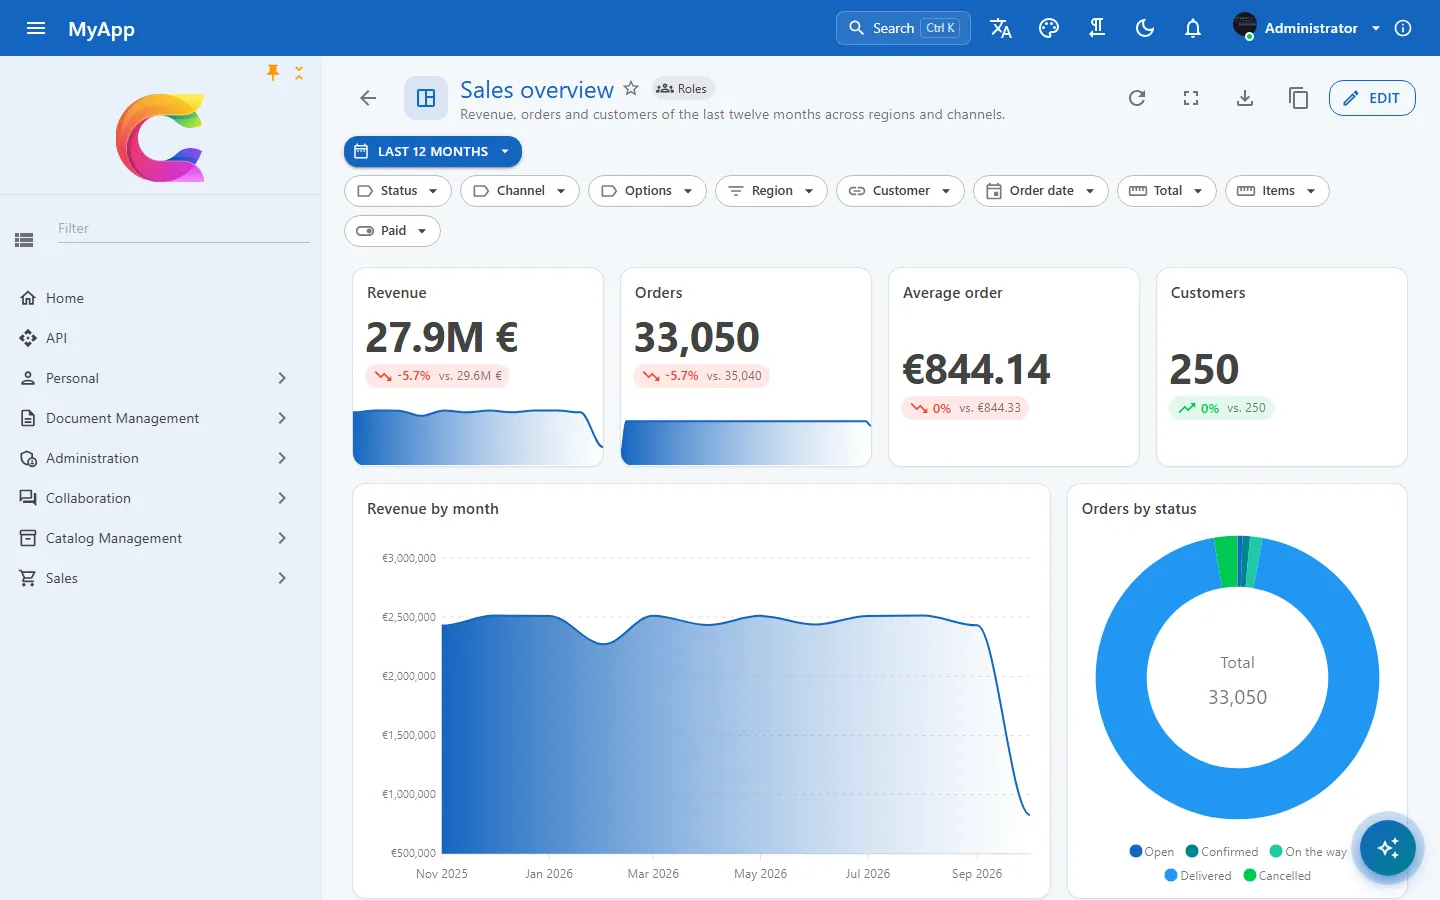Go back using the arrow icon

368,98
